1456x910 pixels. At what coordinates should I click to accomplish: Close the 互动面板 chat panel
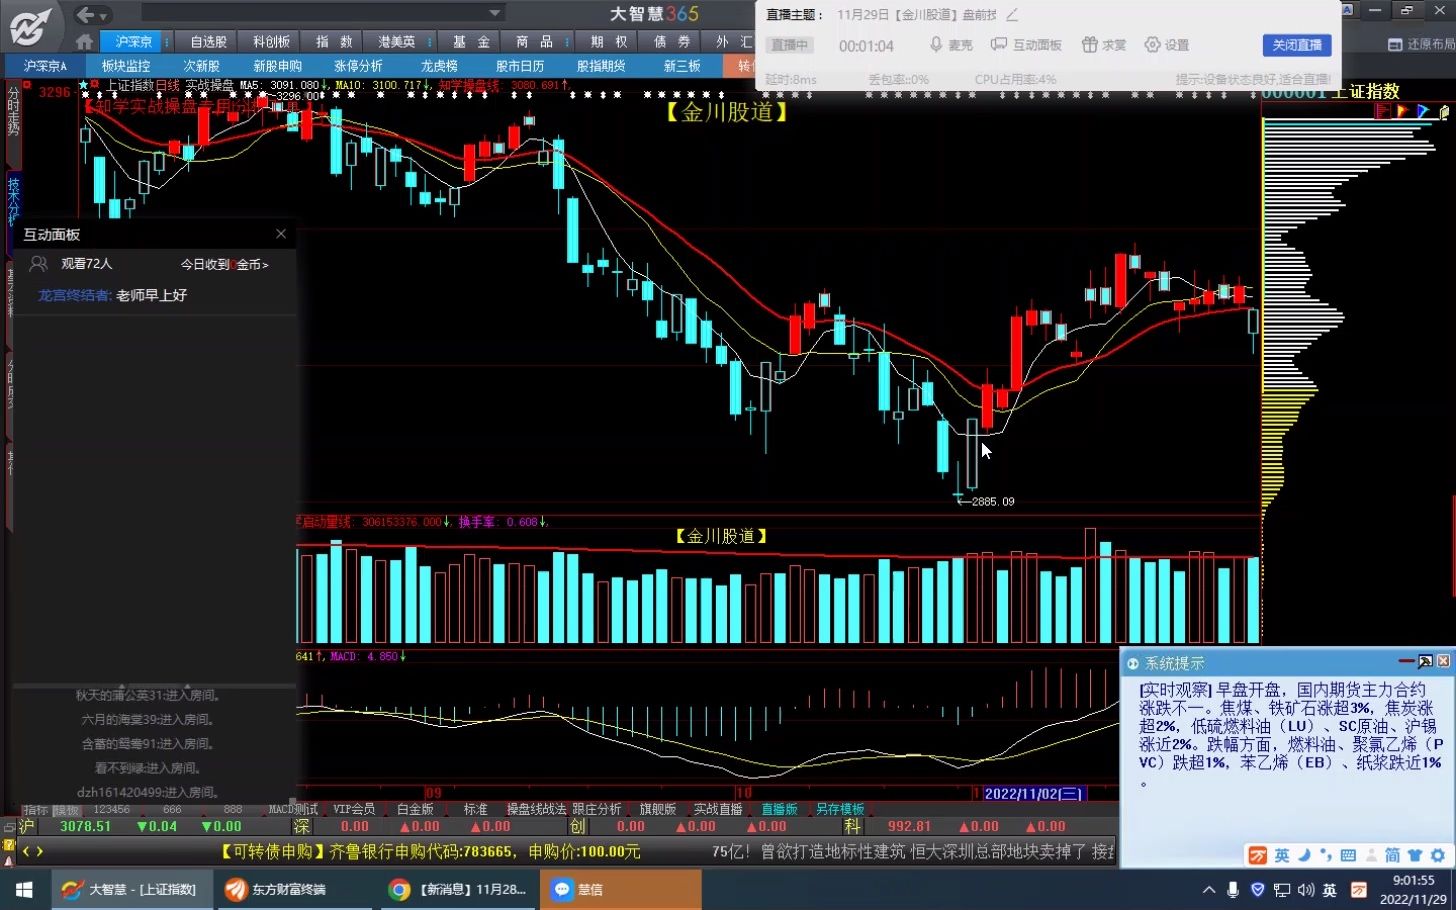coord(281,234)
